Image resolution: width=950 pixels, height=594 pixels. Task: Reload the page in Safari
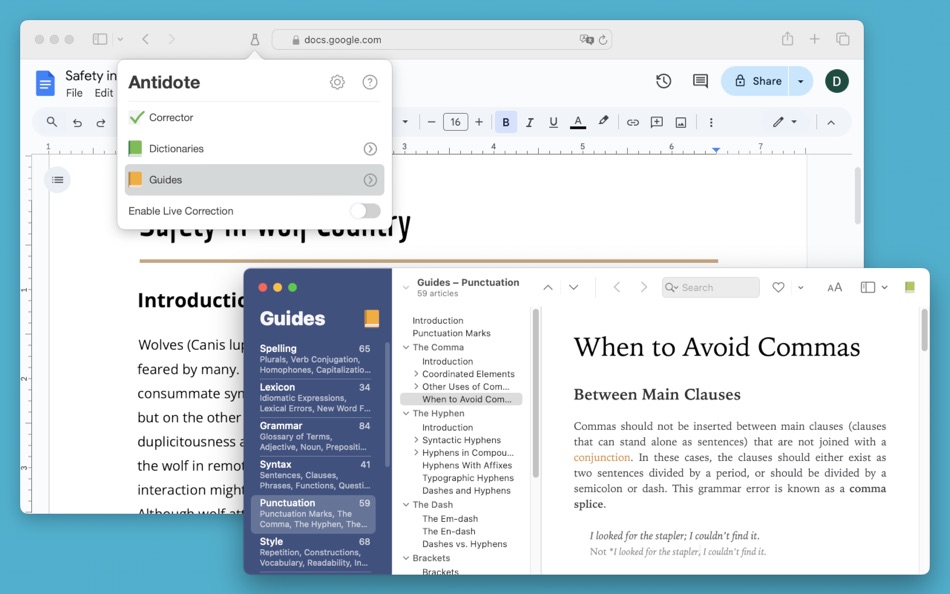pyautogui.click(x=603, y=39)
